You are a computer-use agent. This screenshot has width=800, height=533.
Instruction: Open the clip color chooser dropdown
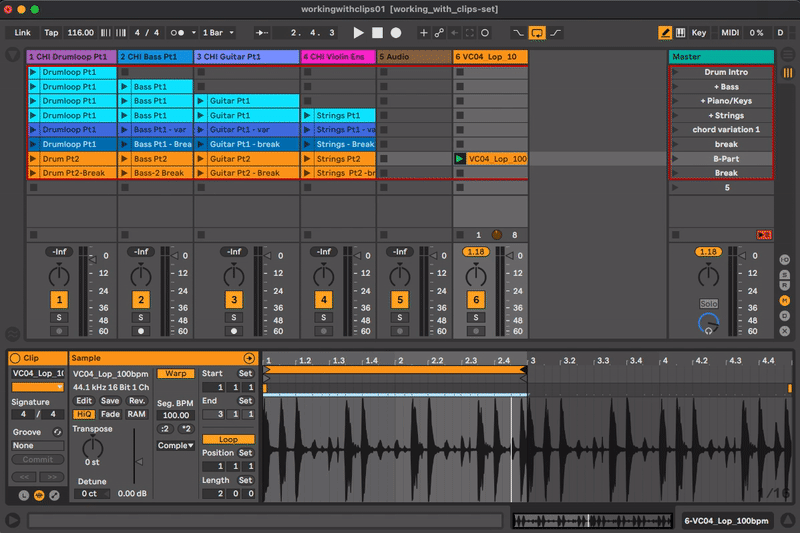[x=38, y=387]
